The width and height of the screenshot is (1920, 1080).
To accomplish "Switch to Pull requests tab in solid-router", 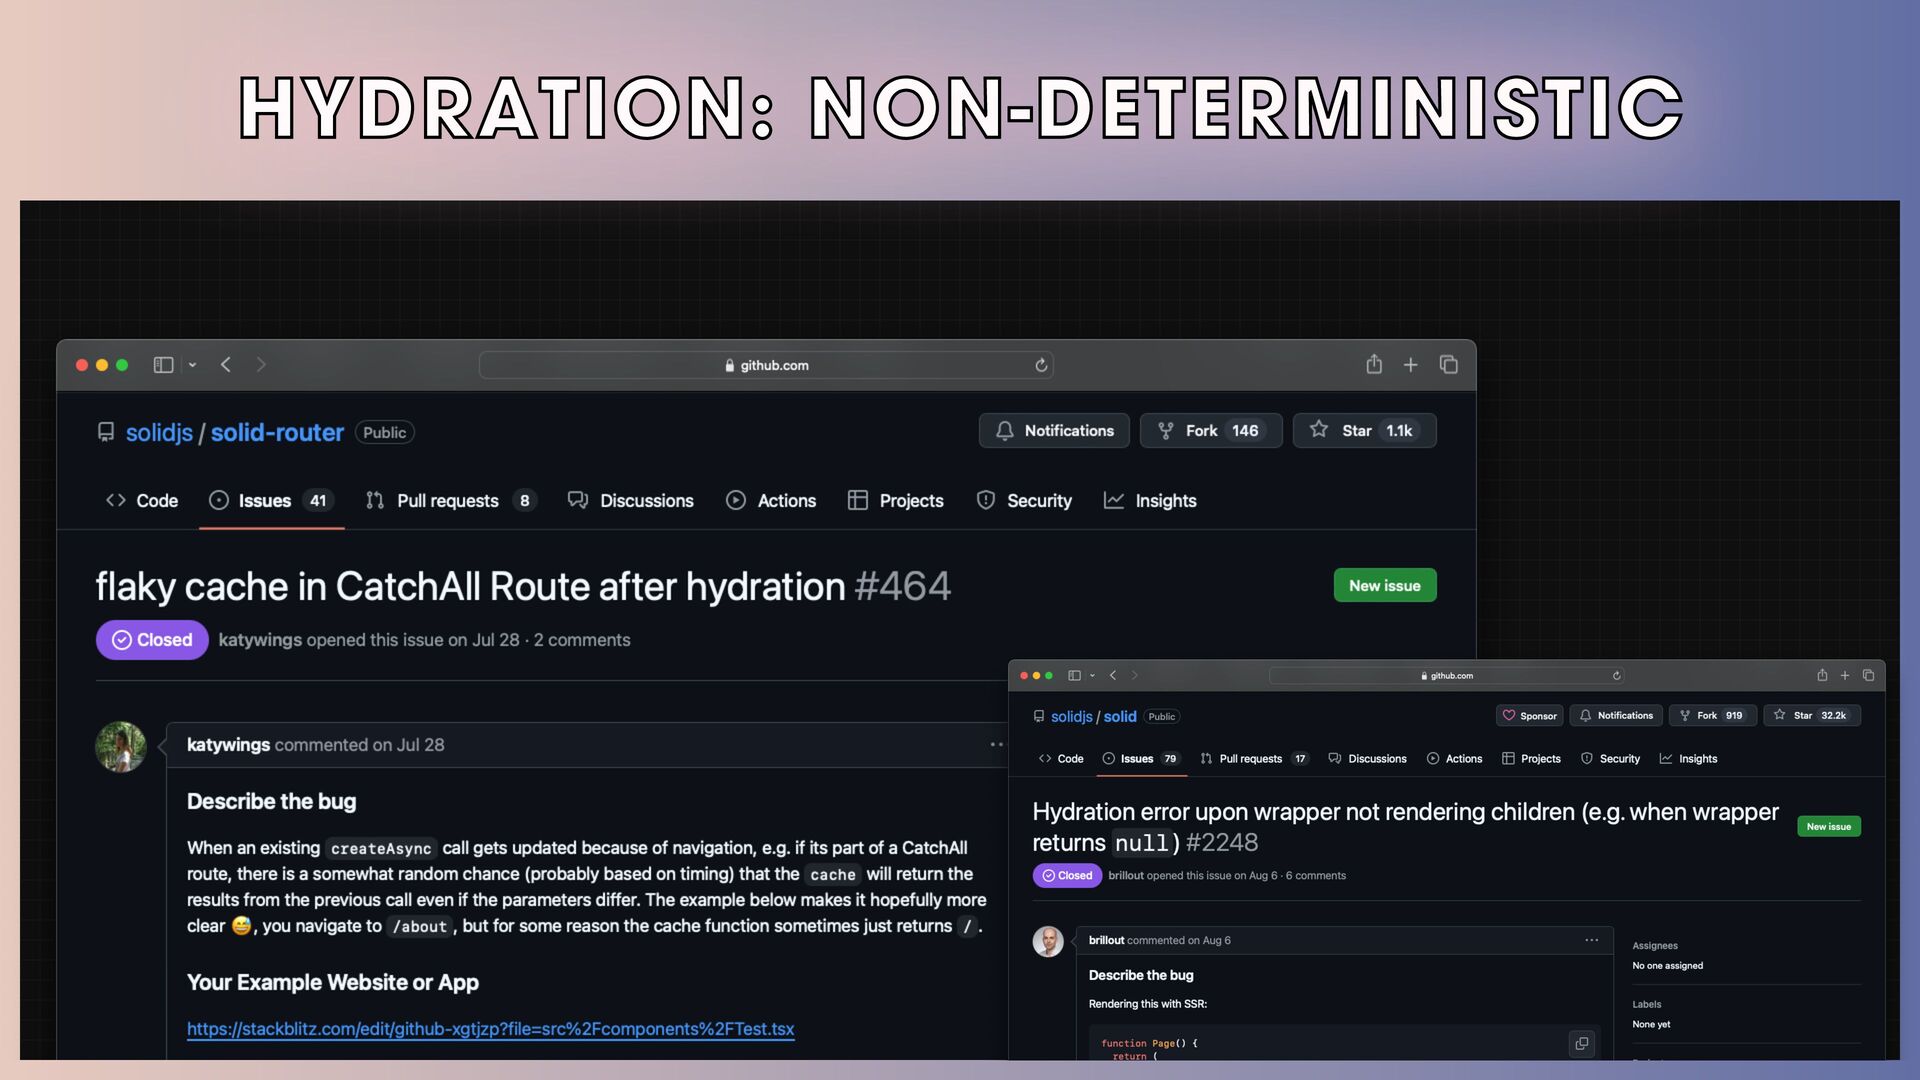I will pos(447,501).
